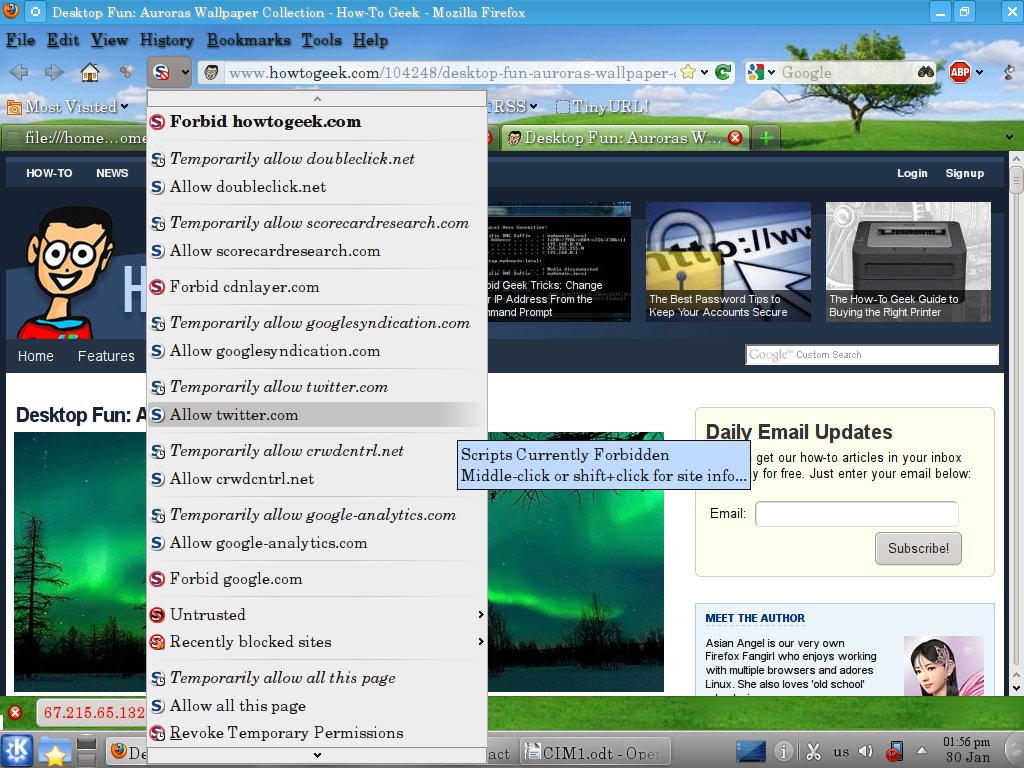Open a new tab with green plus
1024x768 pixels.
click(x=766, y=138)
